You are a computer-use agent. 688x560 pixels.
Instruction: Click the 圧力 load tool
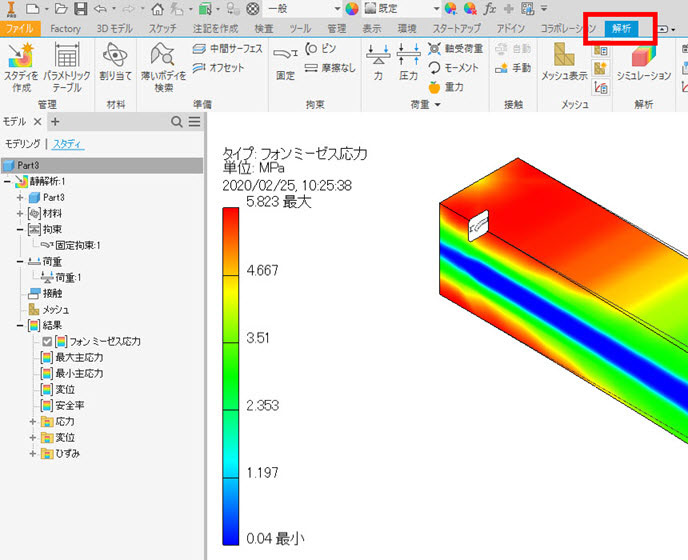(x=408, y=62)
